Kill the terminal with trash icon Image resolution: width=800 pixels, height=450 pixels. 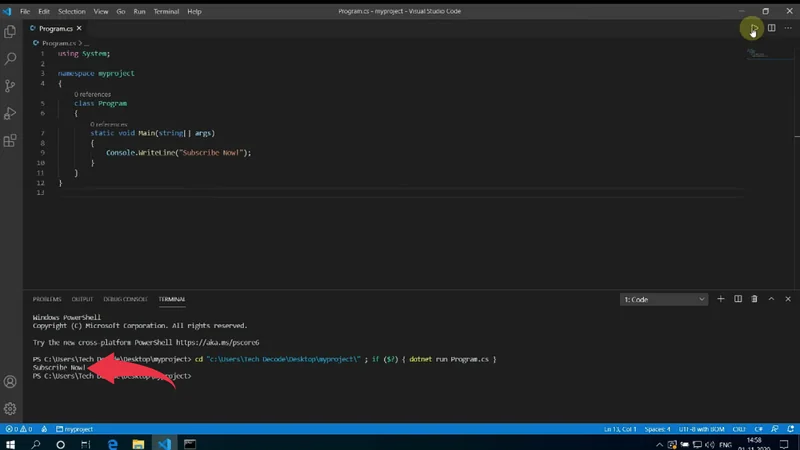point(754,299)
